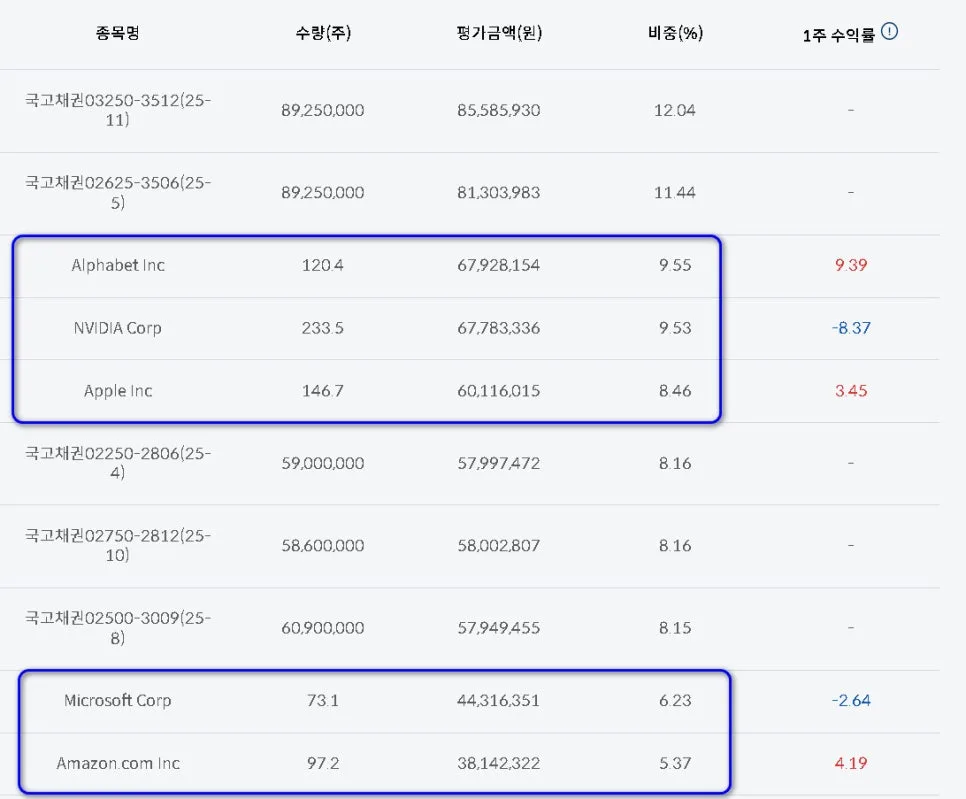Select the 국고채권03250-3512(25-11) row name
966x799 pixels.
(118, 110)
